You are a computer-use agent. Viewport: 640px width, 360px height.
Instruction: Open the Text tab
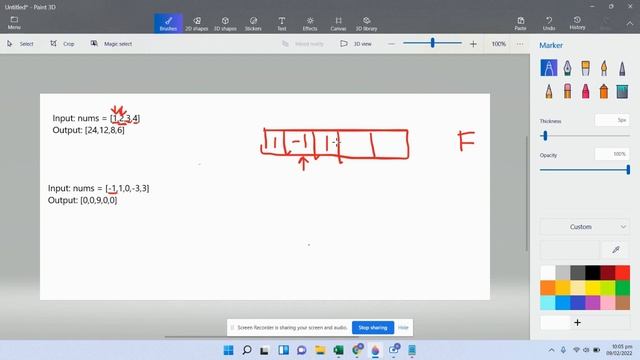[282, 23]
